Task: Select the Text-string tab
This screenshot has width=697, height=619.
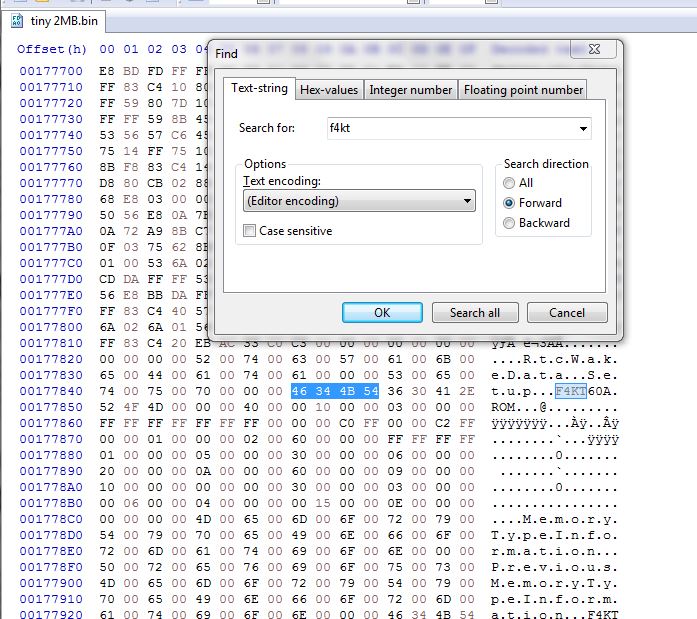Action: click(259, 88)
